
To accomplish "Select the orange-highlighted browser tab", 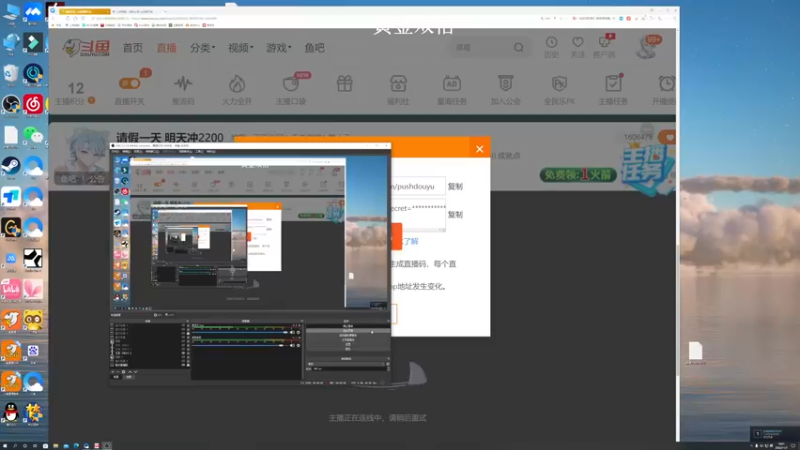I will (x=84, y=11).
